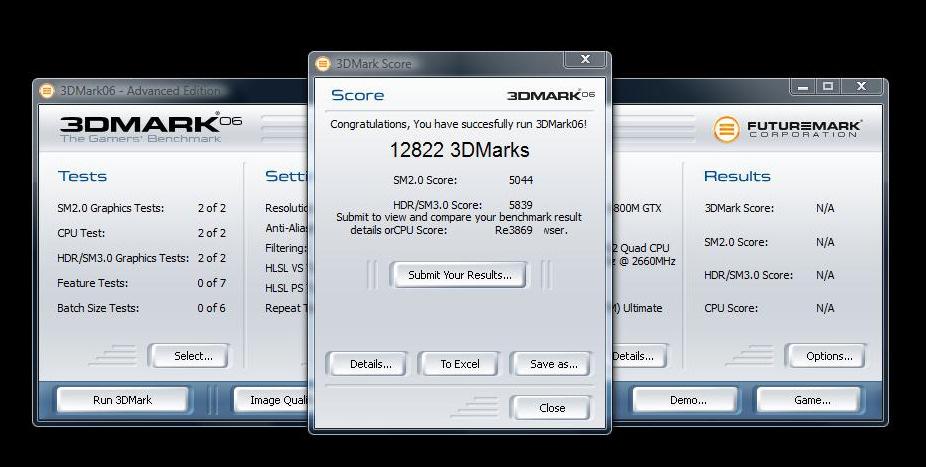Screen dimensions: 926x467
Task: Click HDR/SM3.0 Graphics Tests label
Action: coord(123,258)
